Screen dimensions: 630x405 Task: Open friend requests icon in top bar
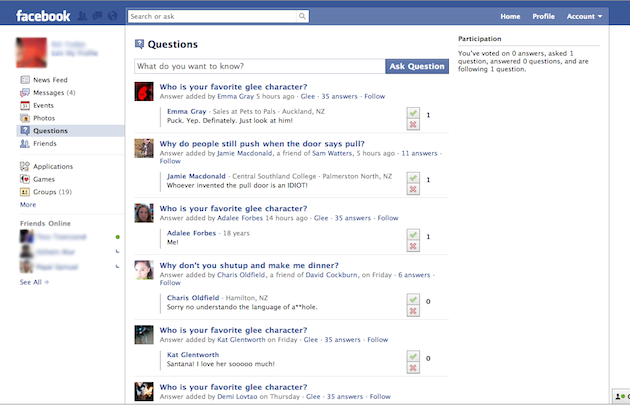(82, 16)
